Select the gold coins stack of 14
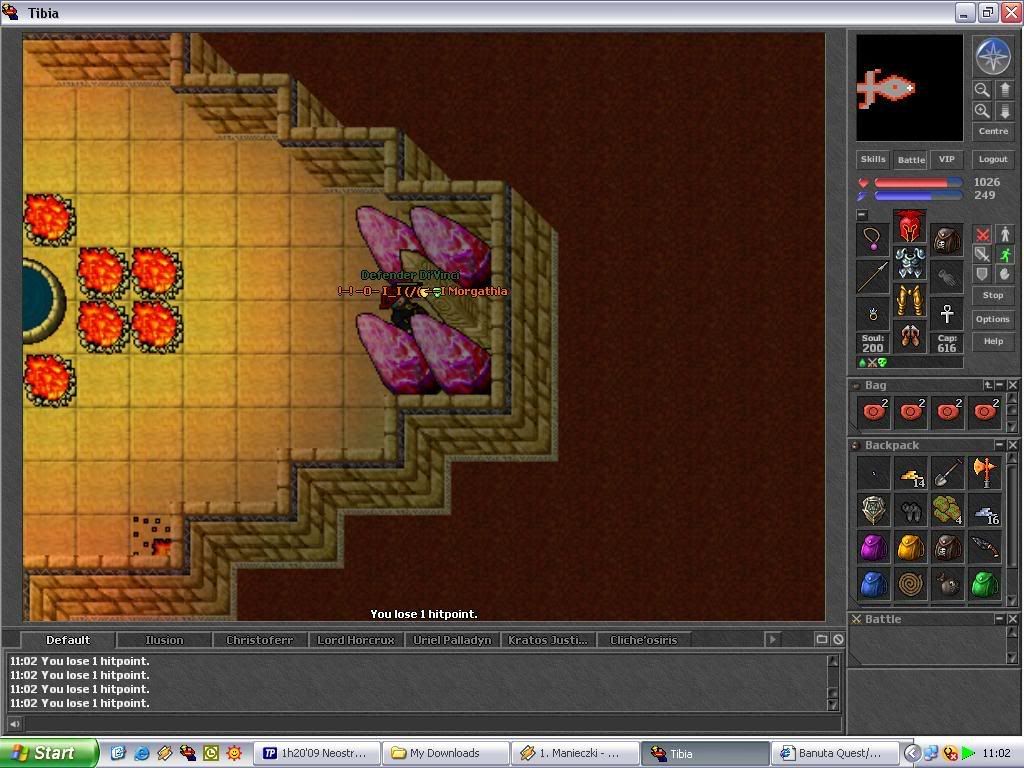The width and height of the screenshot is (1024, 768). (x=910, y=473)
